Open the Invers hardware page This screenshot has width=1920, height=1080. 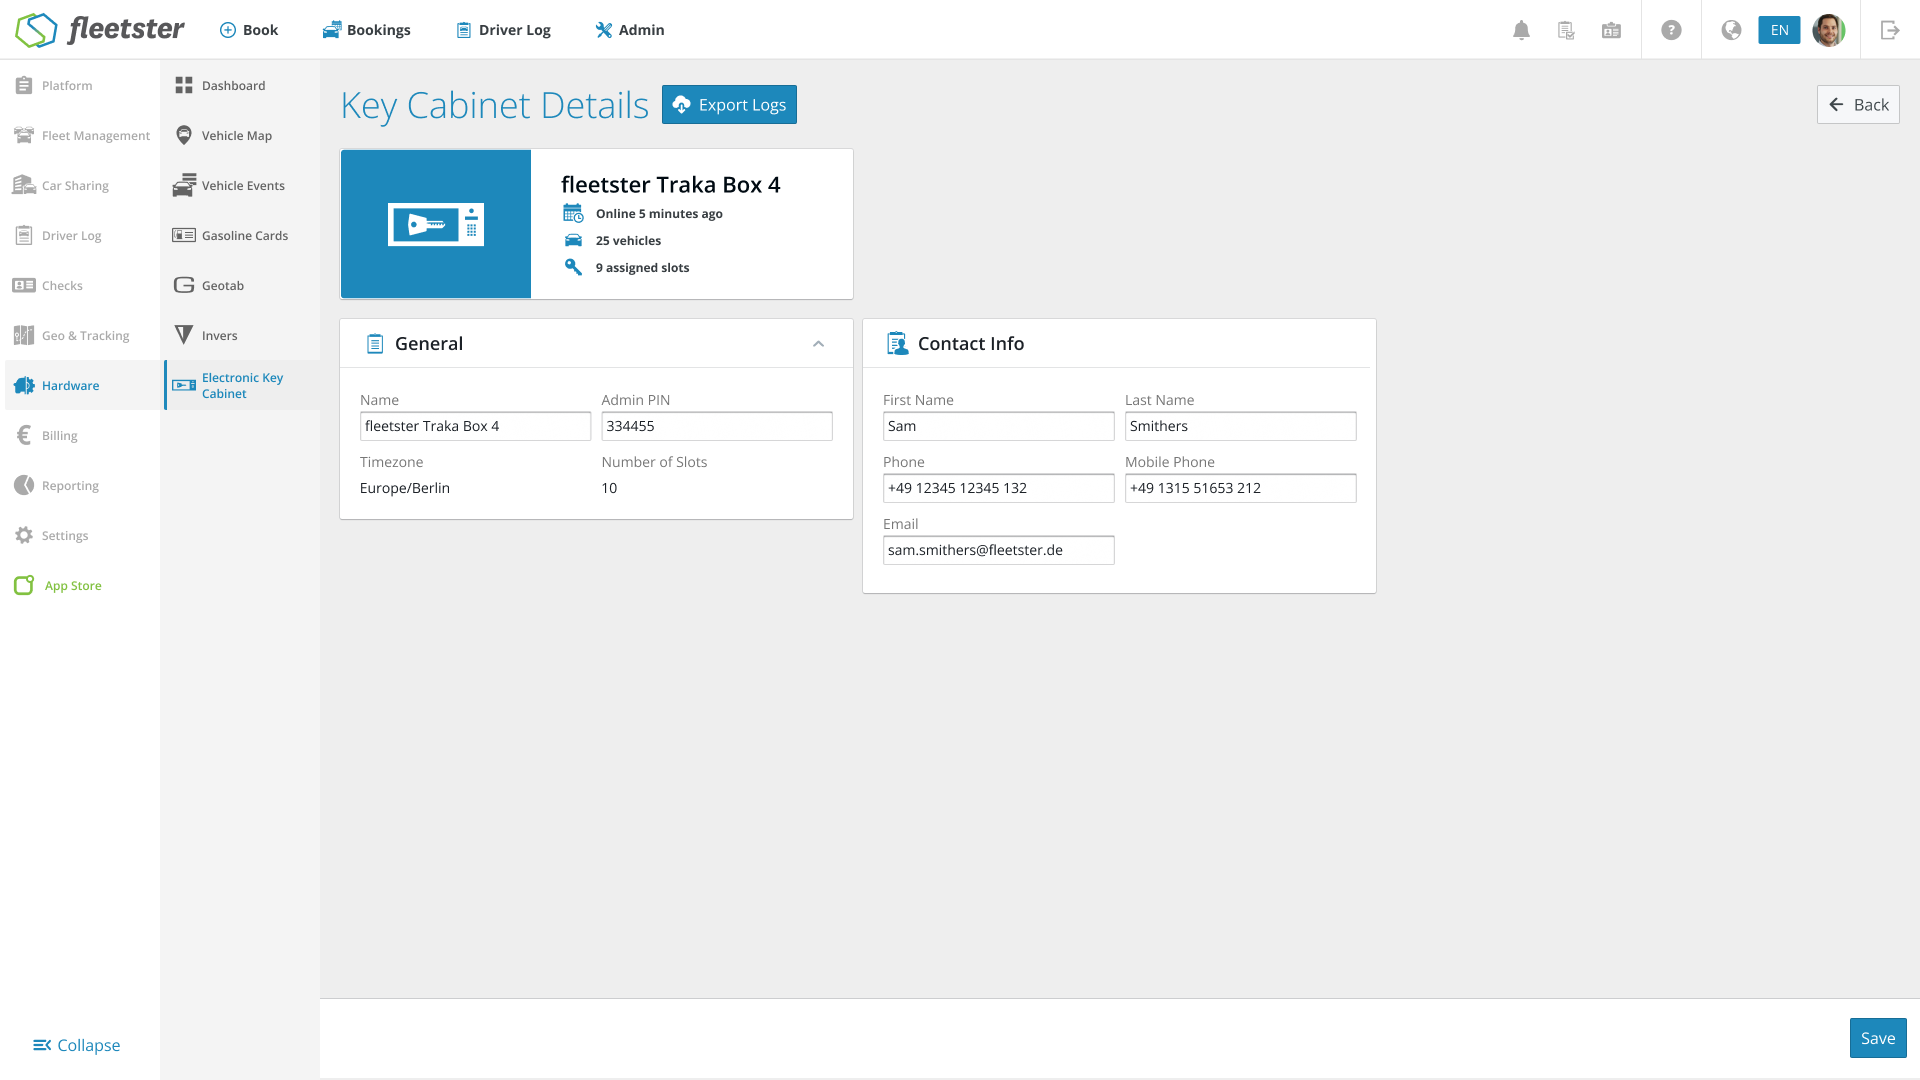219,336
